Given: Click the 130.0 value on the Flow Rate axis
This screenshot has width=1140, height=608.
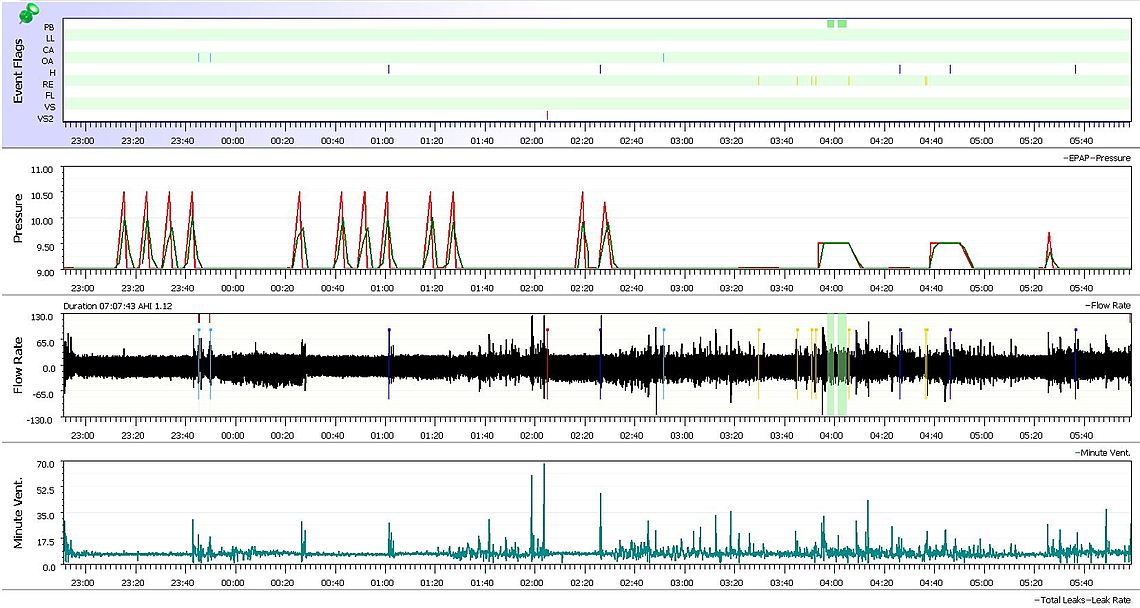Looking at the screenshot, I should (44, 316).
